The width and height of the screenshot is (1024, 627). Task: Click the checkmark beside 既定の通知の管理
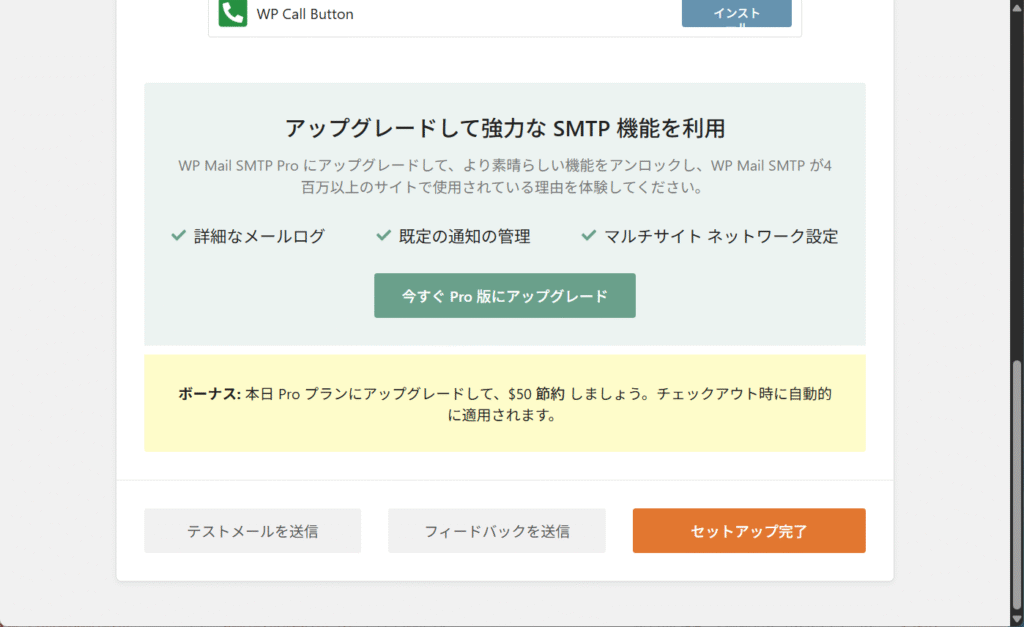click(x=383, y=236)
